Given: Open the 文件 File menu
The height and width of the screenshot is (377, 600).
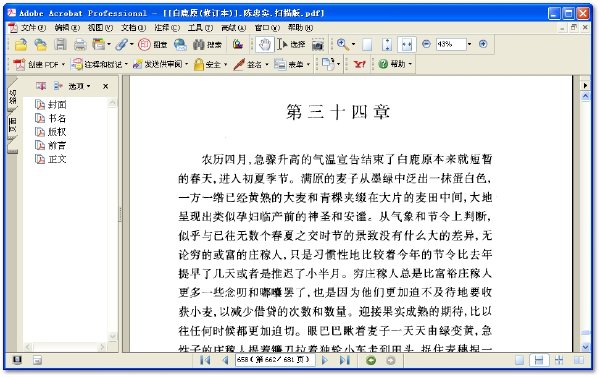Looking at the screenshot, I should [33, 28].
